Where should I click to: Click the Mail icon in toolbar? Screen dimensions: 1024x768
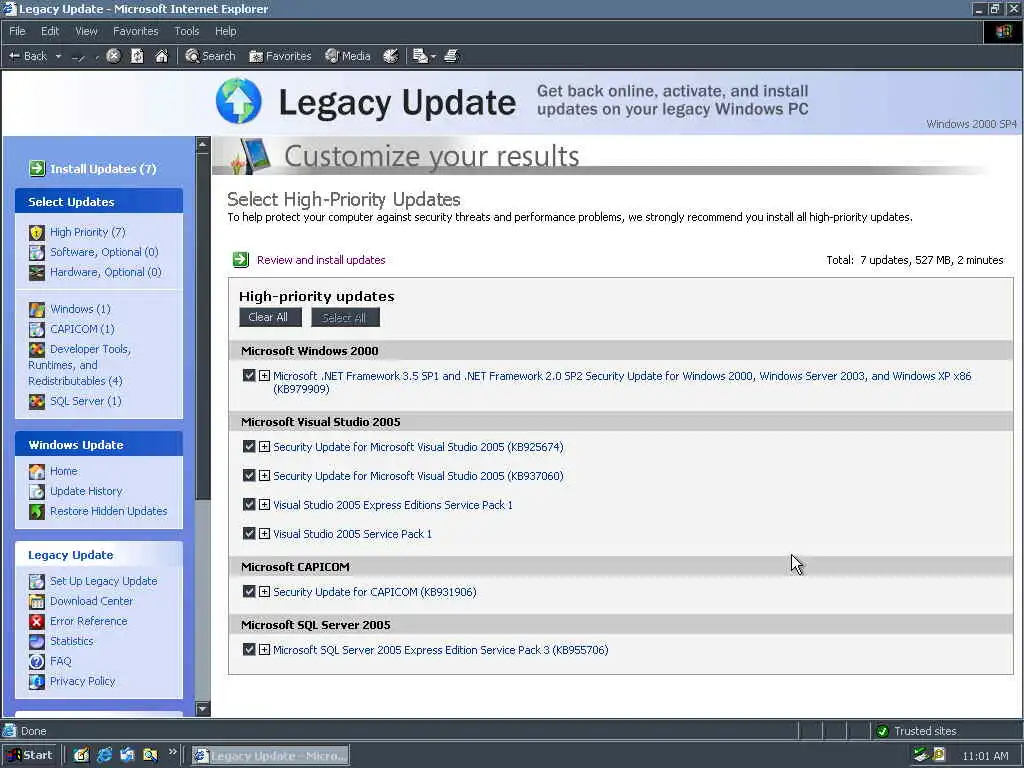pos(421,56)
